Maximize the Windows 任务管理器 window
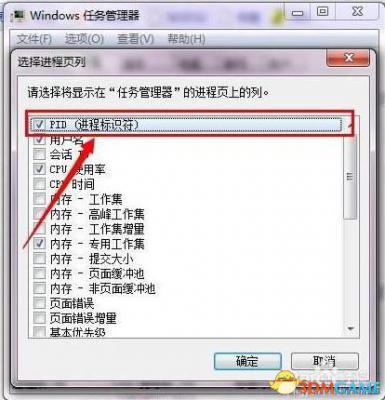The image size is (385, 400). (x=322, y=12)
